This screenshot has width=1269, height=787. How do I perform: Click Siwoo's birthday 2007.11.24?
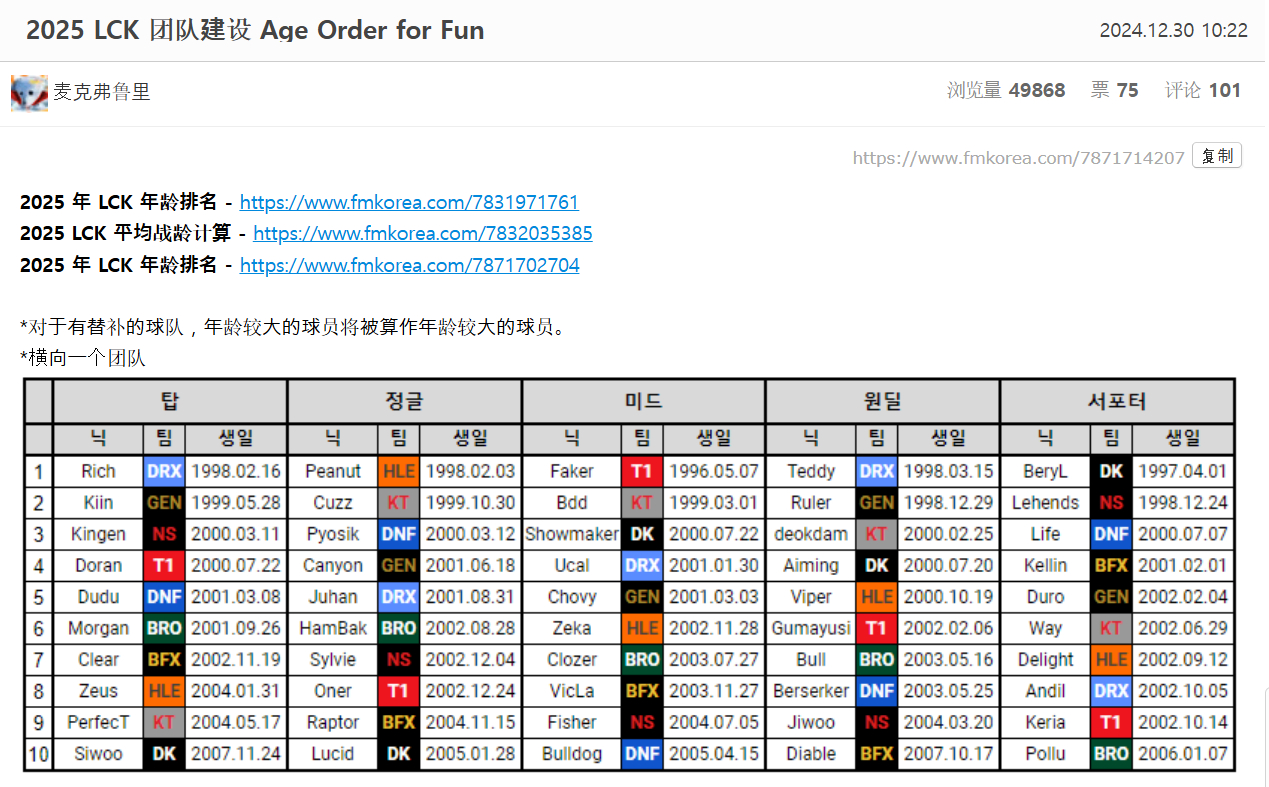236,754
